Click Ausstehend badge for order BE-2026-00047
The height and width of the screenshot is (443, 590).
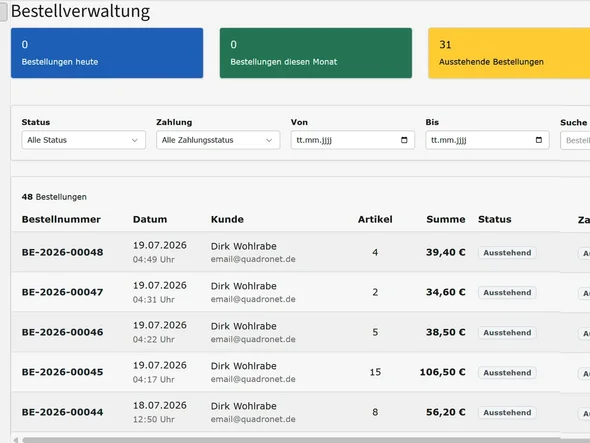507,292
